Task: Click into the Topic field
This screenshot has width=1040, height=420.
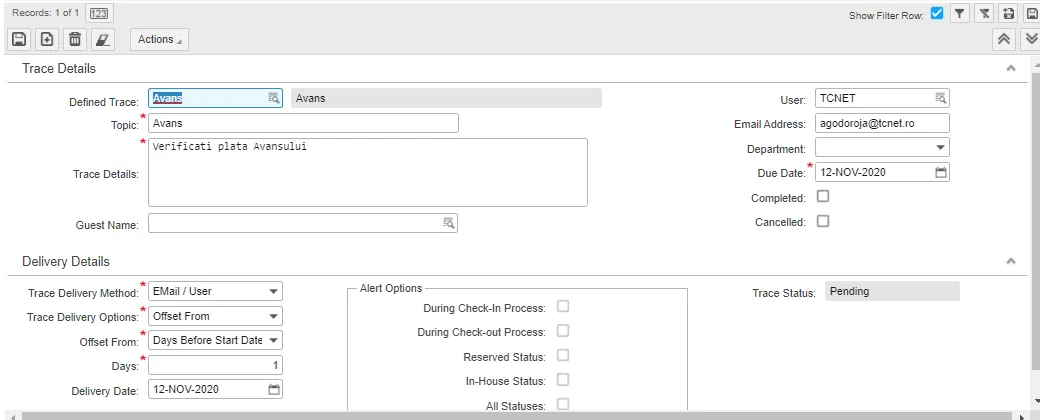Action: tap(303, 123)
